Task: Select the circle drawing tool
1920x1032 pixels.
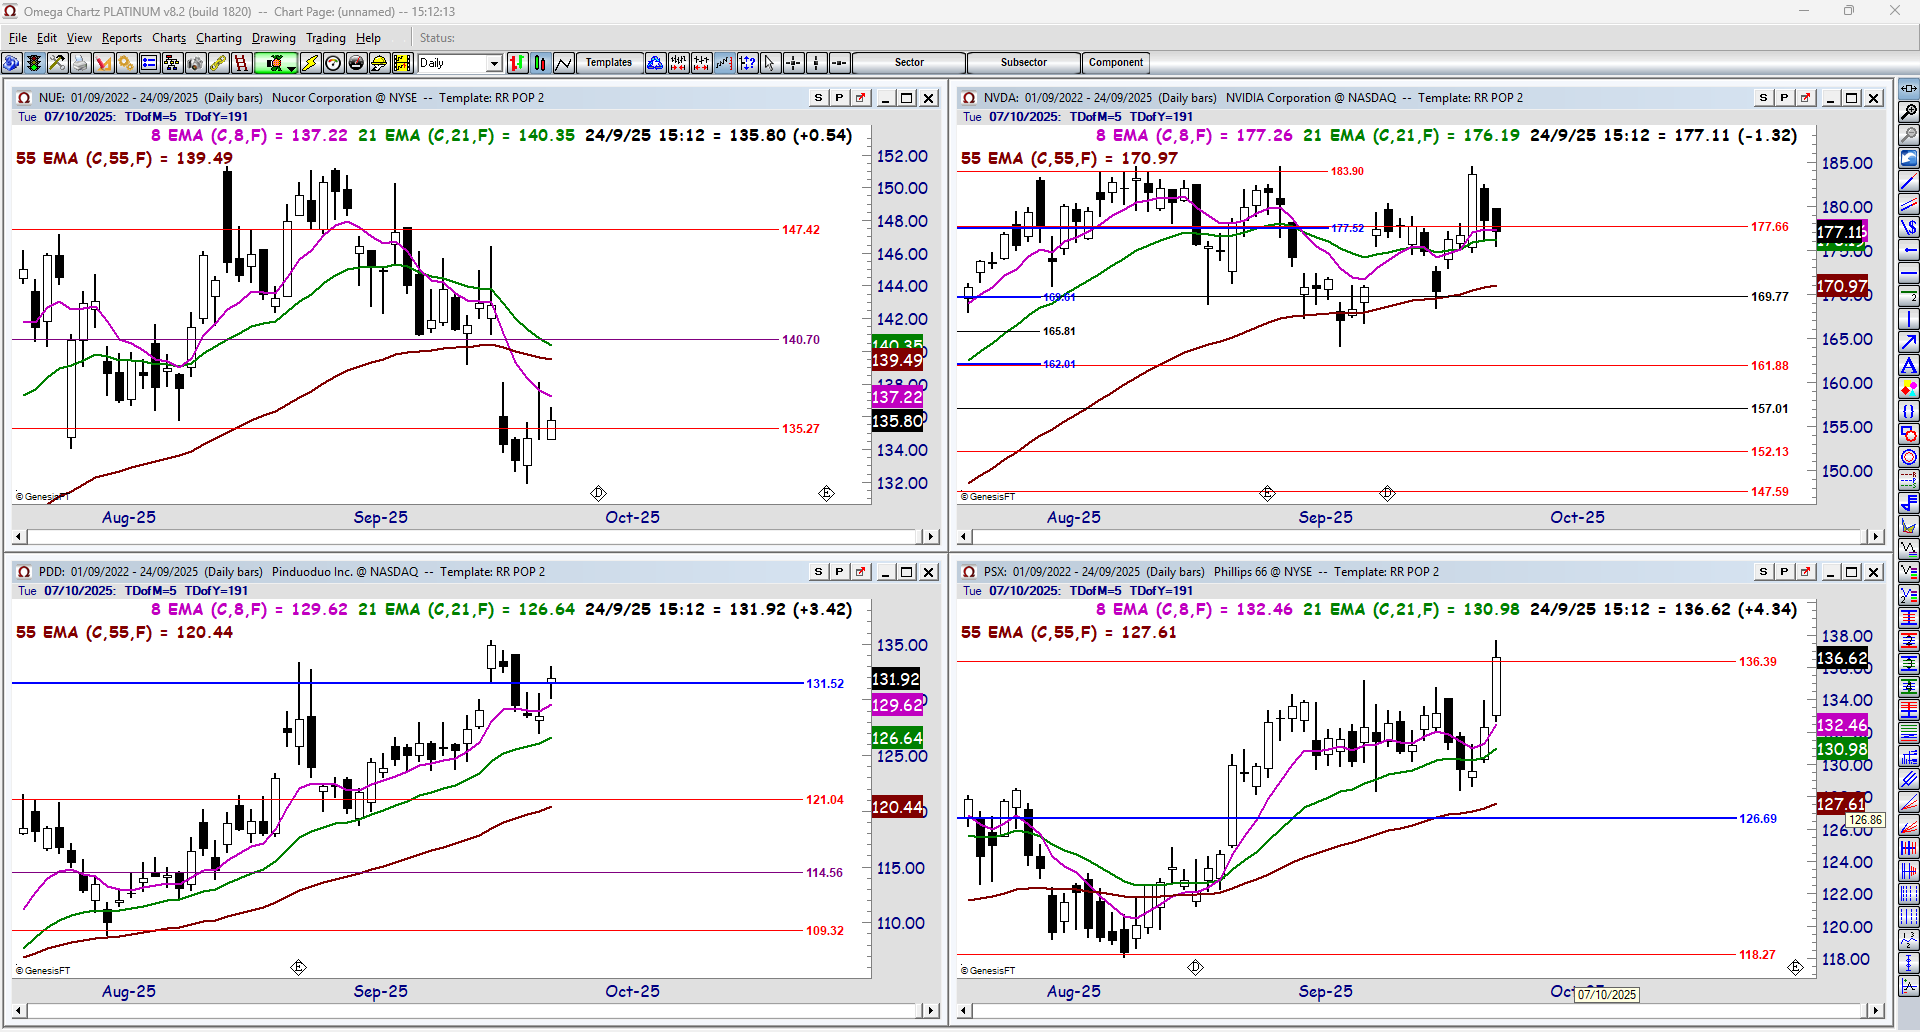Action: (1908, 457)
